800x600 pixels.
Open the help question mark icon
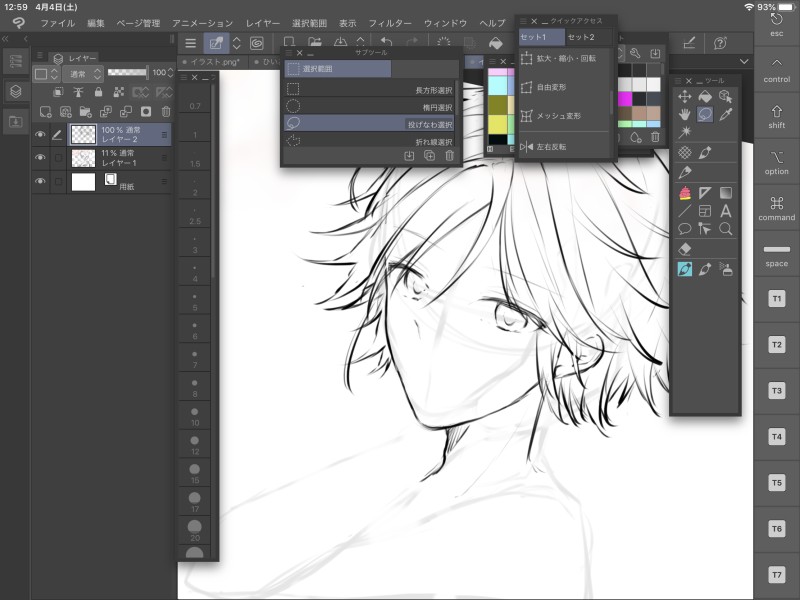tap(720, 43)
